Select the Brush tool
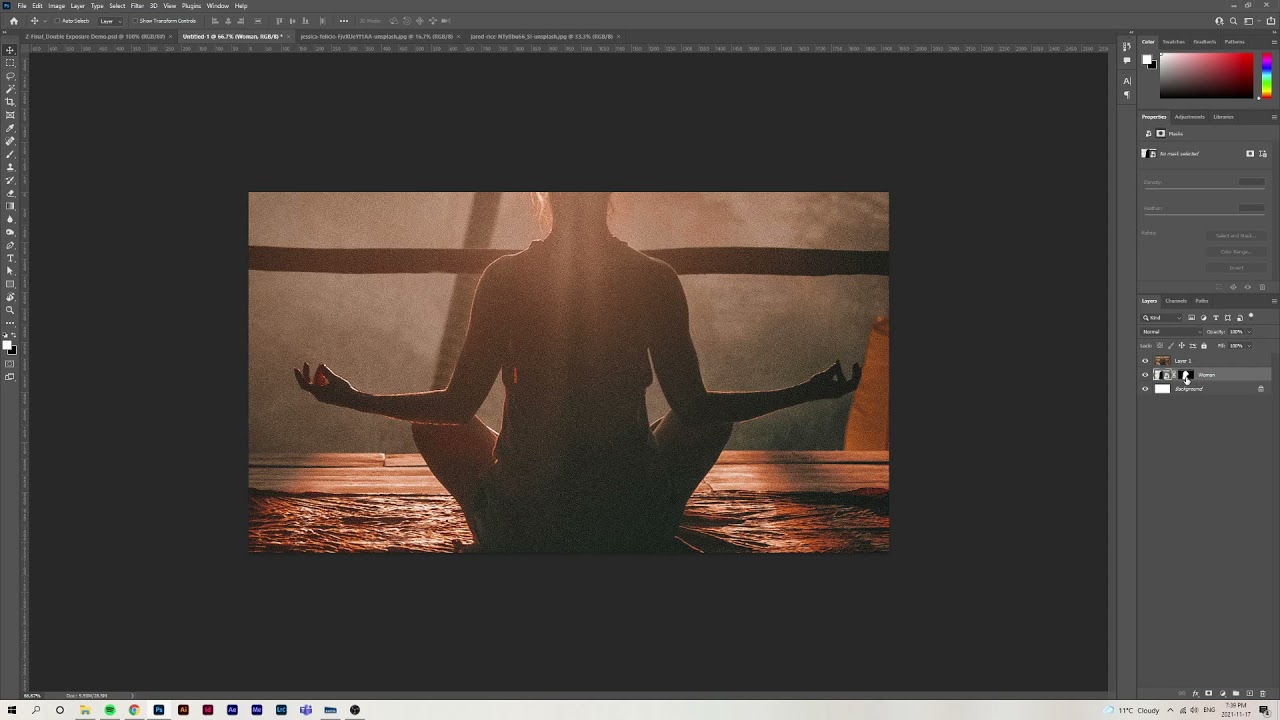This screenshot has height=720, width=1280. [x=10, y=154]
